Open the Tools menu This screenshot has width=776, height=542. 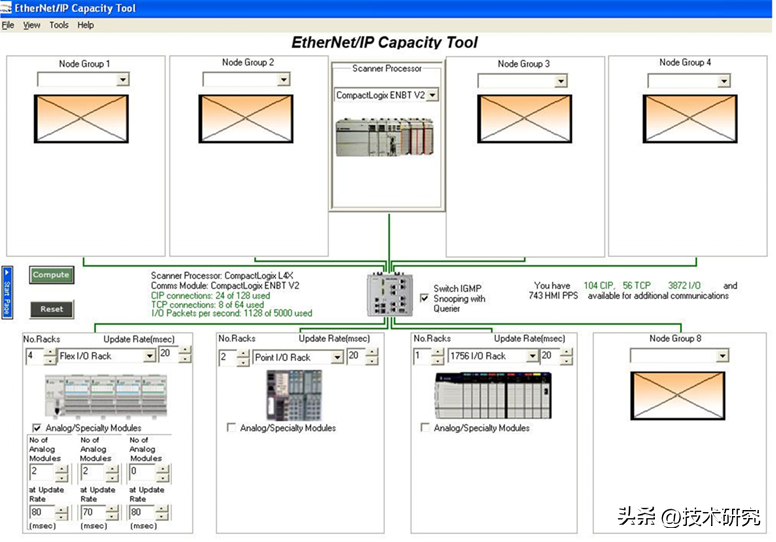[x=59, y=25]
